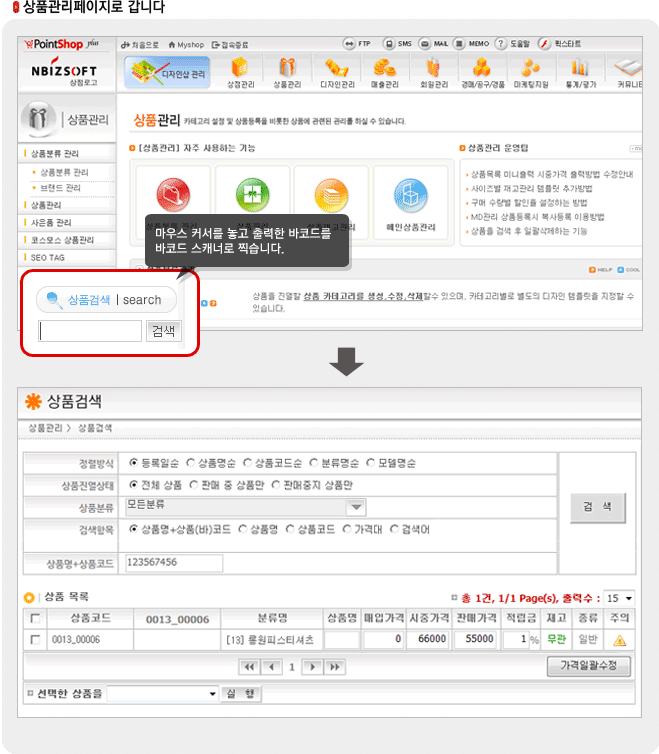Expand 사은품 관리 section in the sidebar
This screenshot has width=659, height=754.
tap(51, 223)
